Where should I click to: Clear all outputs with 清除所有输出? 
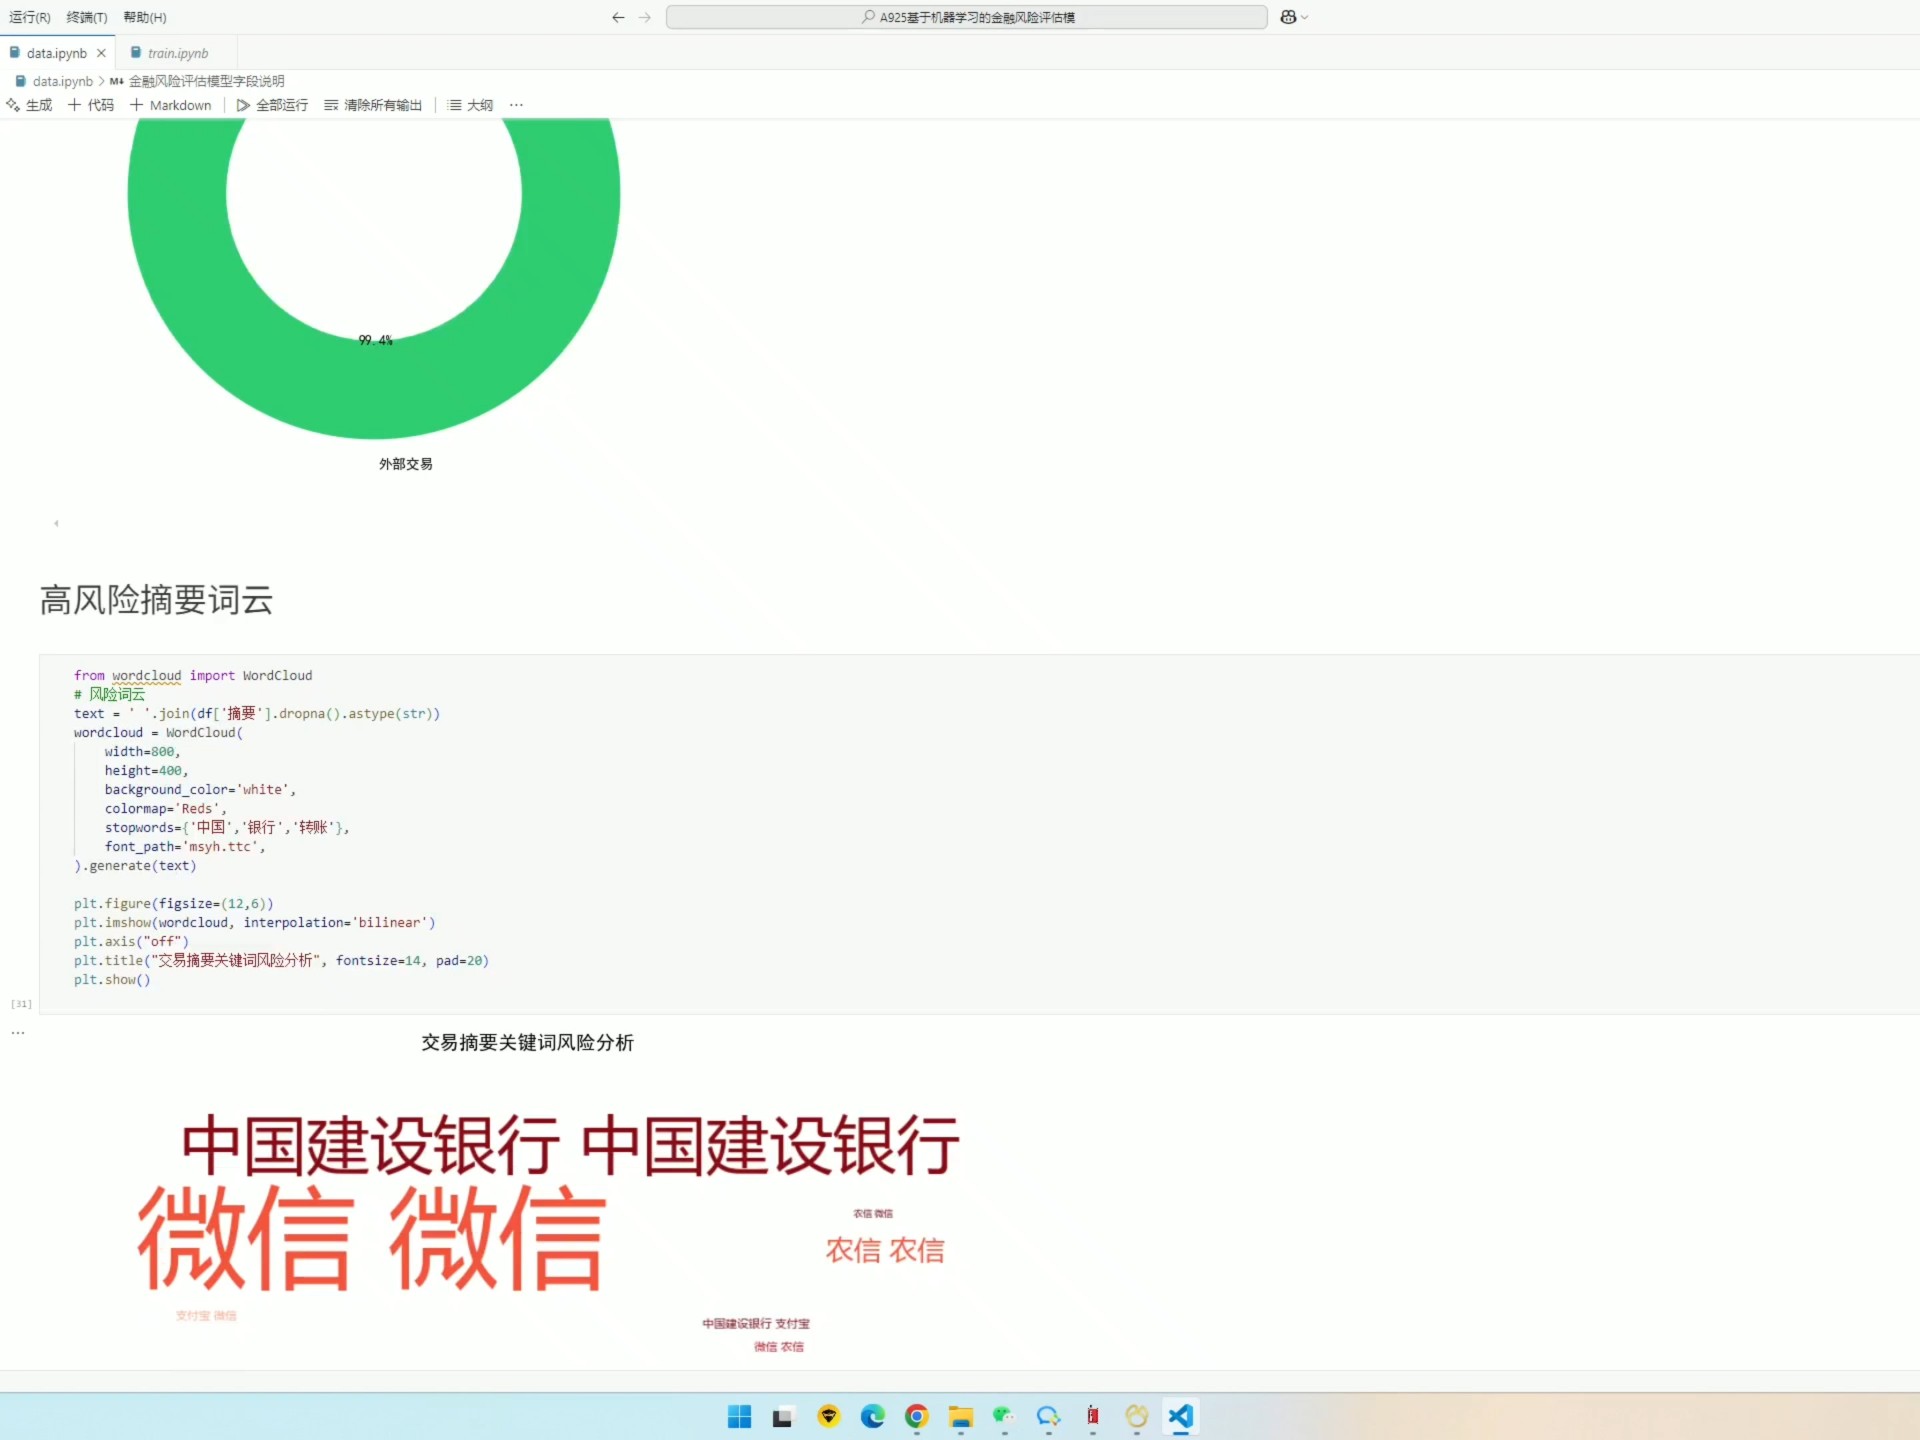373,105
